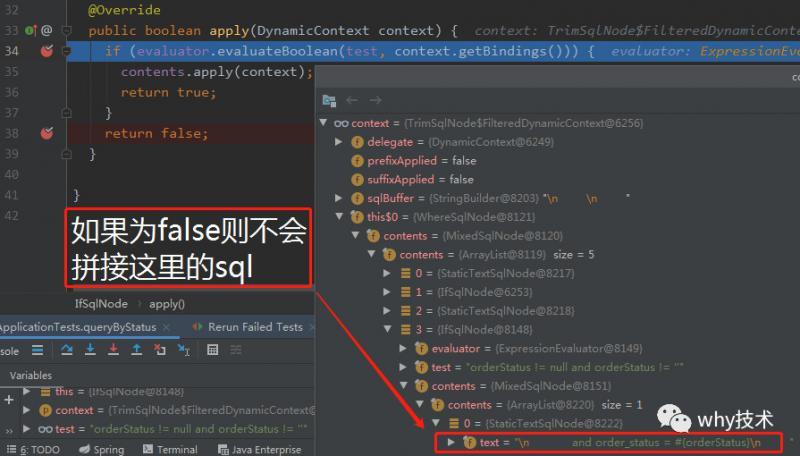800x456 pixels.
Task: Toggle the breakpoint on line 38
Action: [x=47, y=133]
